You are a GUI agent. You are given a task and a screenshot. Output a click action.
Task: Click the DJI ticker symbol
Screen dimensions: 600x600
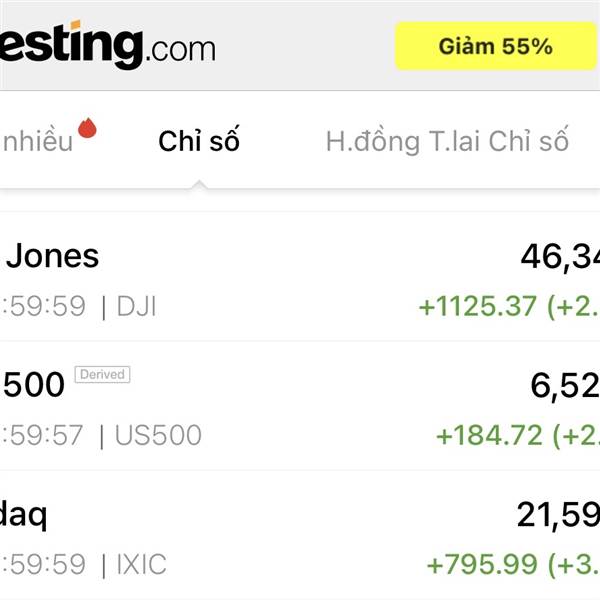pyautogui.click(x=136, y=306)
